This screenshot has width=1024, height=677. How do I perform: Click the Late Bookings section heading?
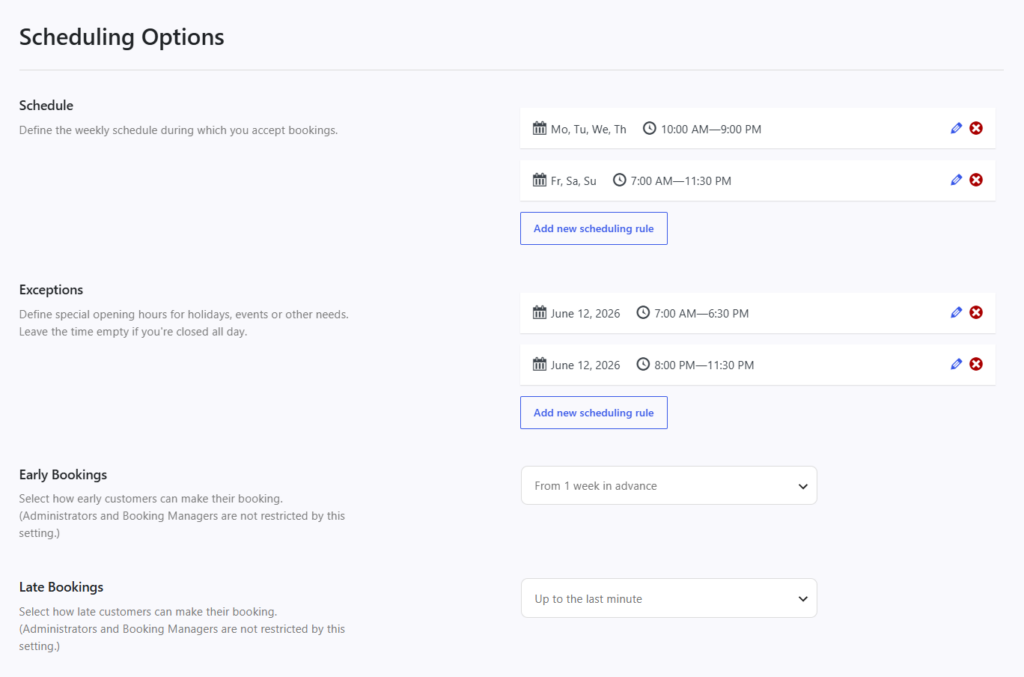pos(61,587)
